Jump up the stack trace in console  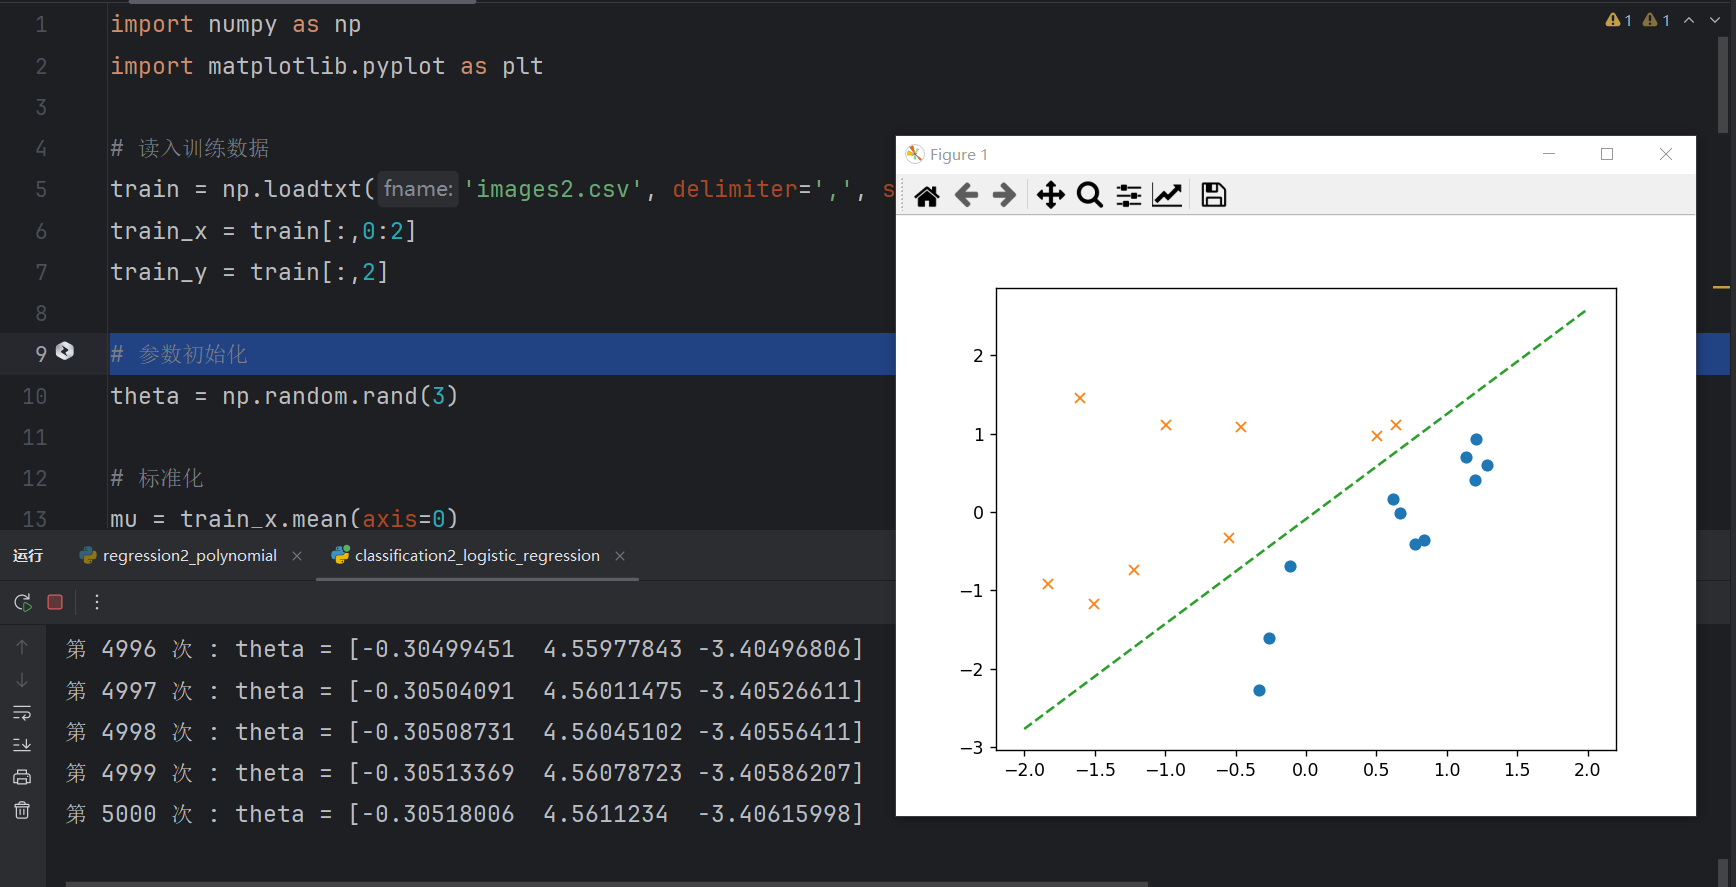[22, 648]
